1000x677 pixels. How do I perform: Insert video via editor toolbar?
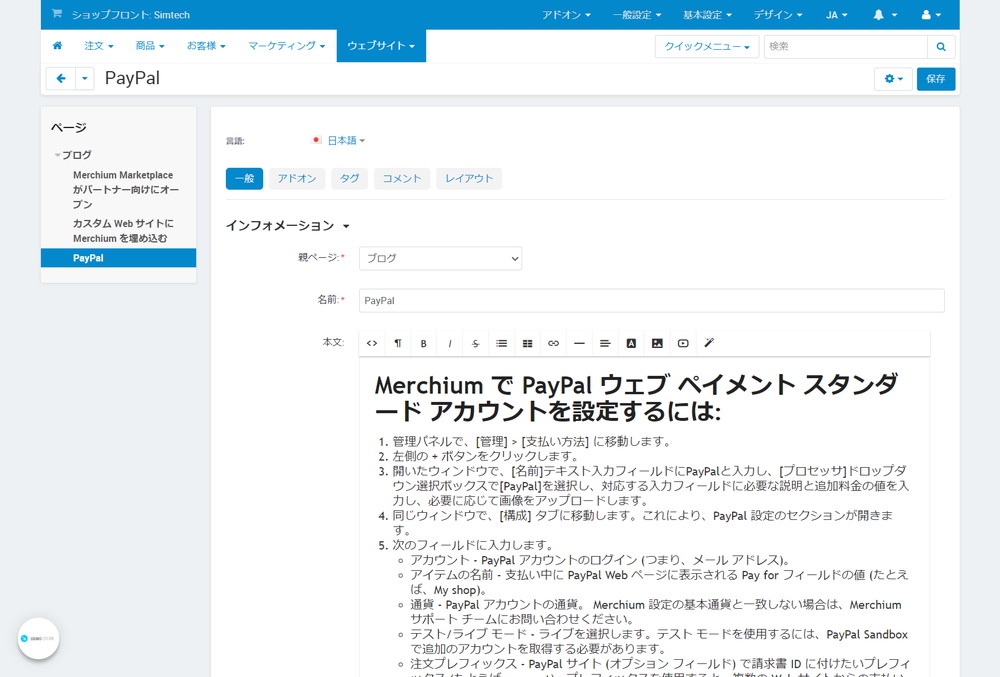point(683,344)
